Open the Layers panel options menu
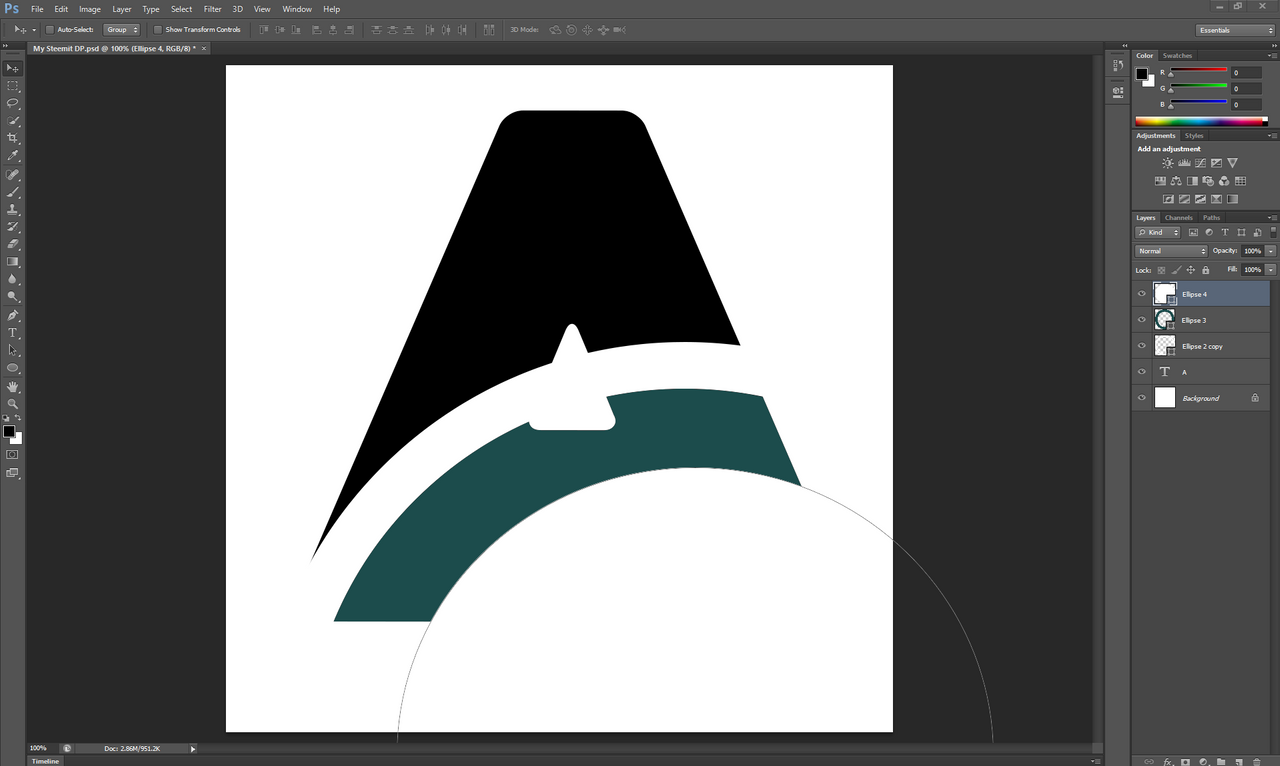The height and width of the screenshot is (766, 1280). [x=1272, y=218]
